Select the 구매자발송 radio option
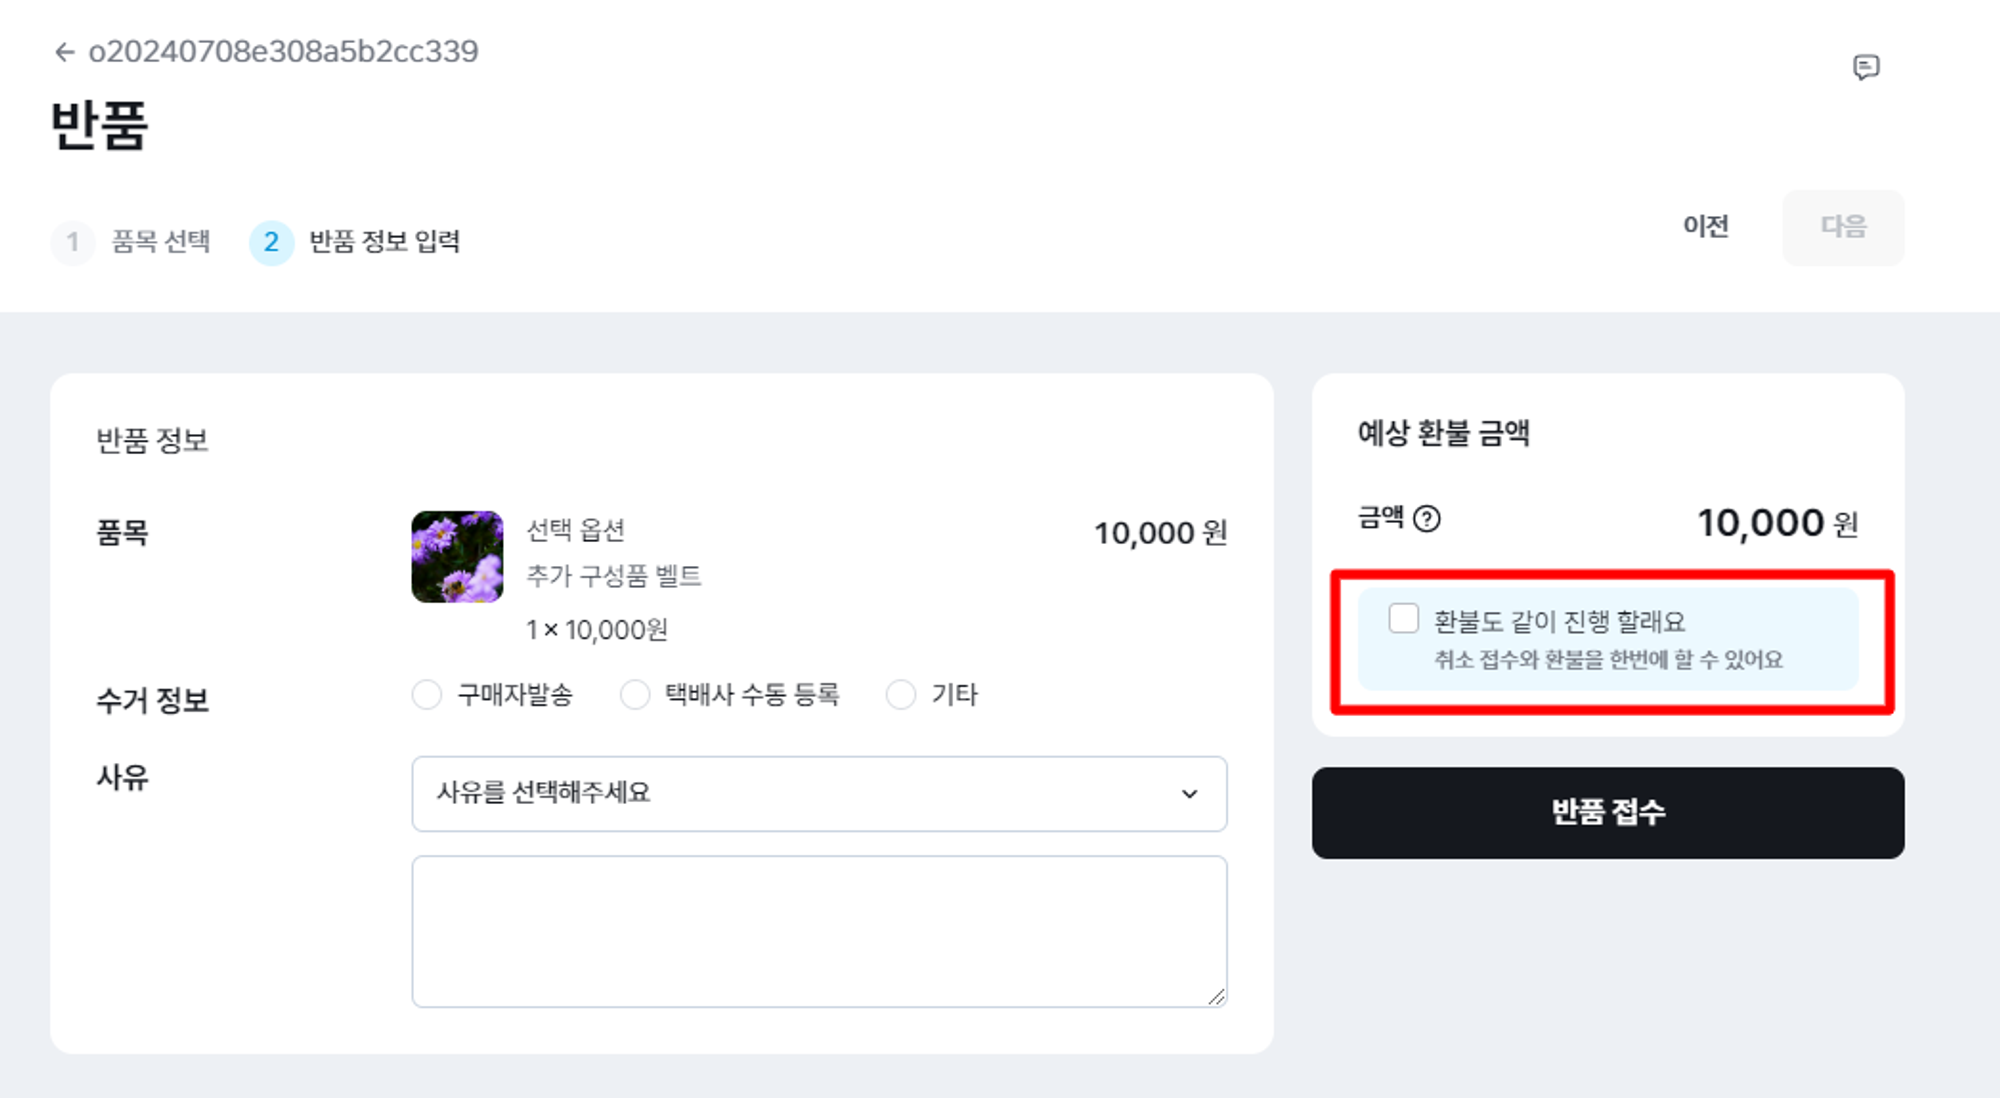 (427, 695)
